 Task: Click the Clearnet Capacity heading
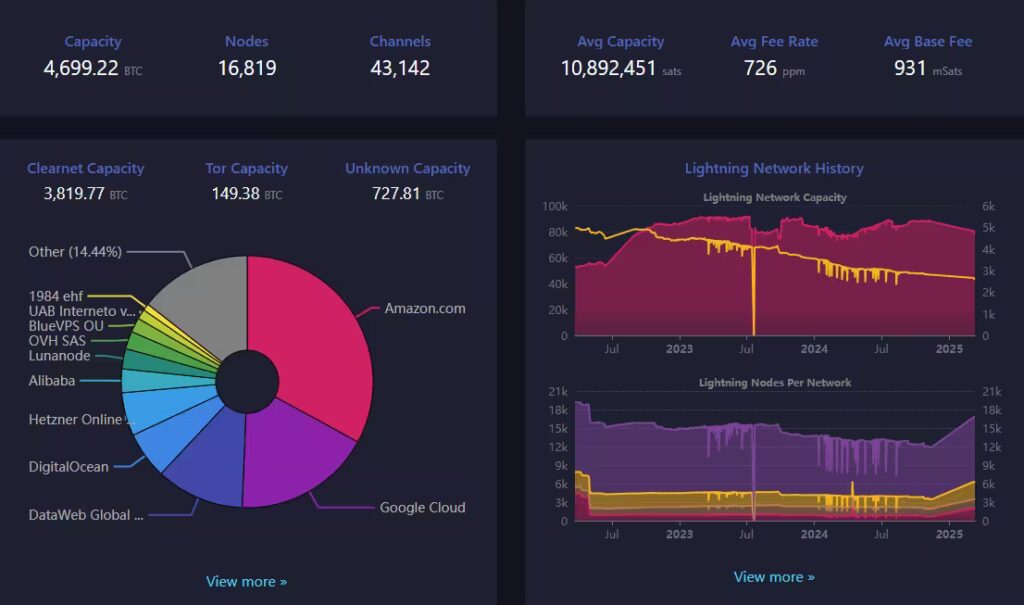tap(85, 168)
